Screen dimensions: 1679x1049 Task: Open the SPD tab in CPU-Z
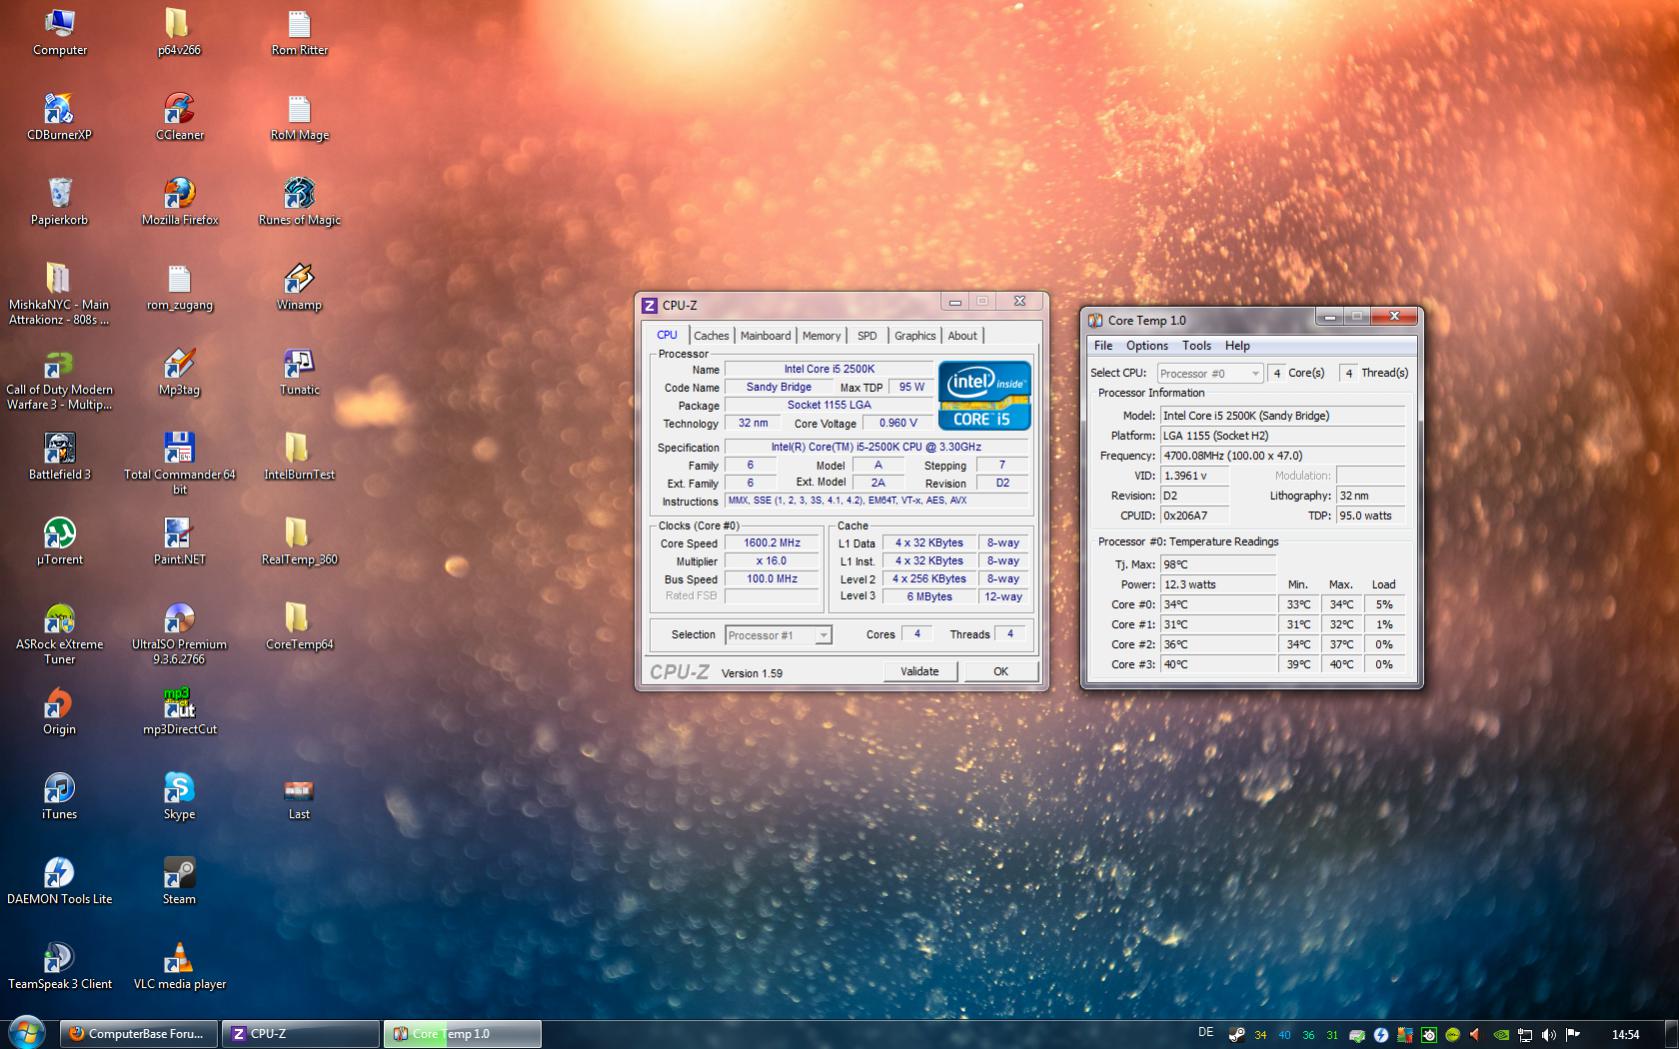(867, 336)
